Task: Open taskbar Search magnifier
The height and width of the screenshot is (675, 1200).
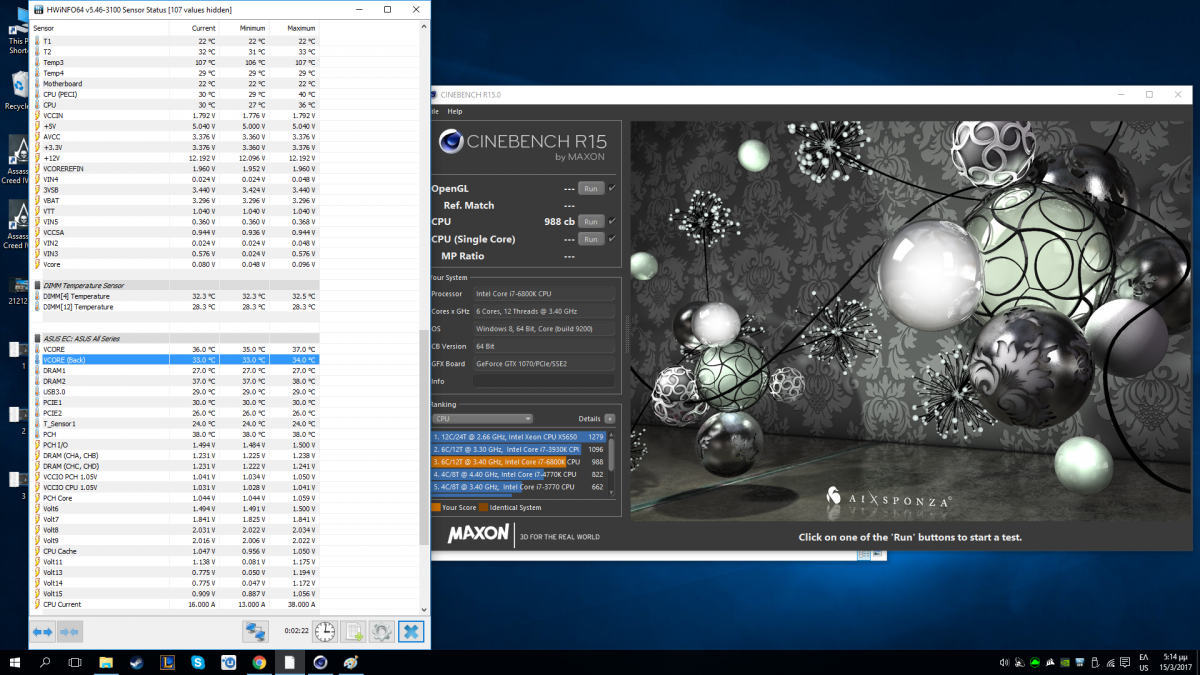Action: pos(45,662)
